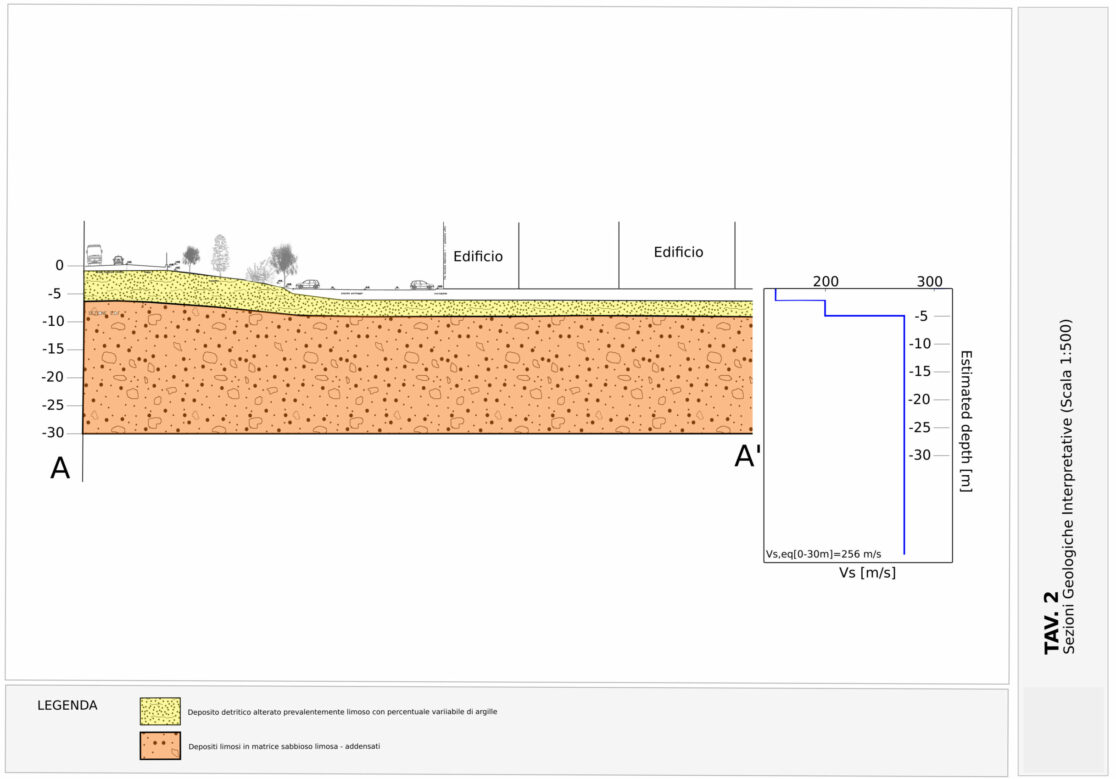Click the bus icon at top left
The height and width of the screenshot is (779, 1116).
94,255
